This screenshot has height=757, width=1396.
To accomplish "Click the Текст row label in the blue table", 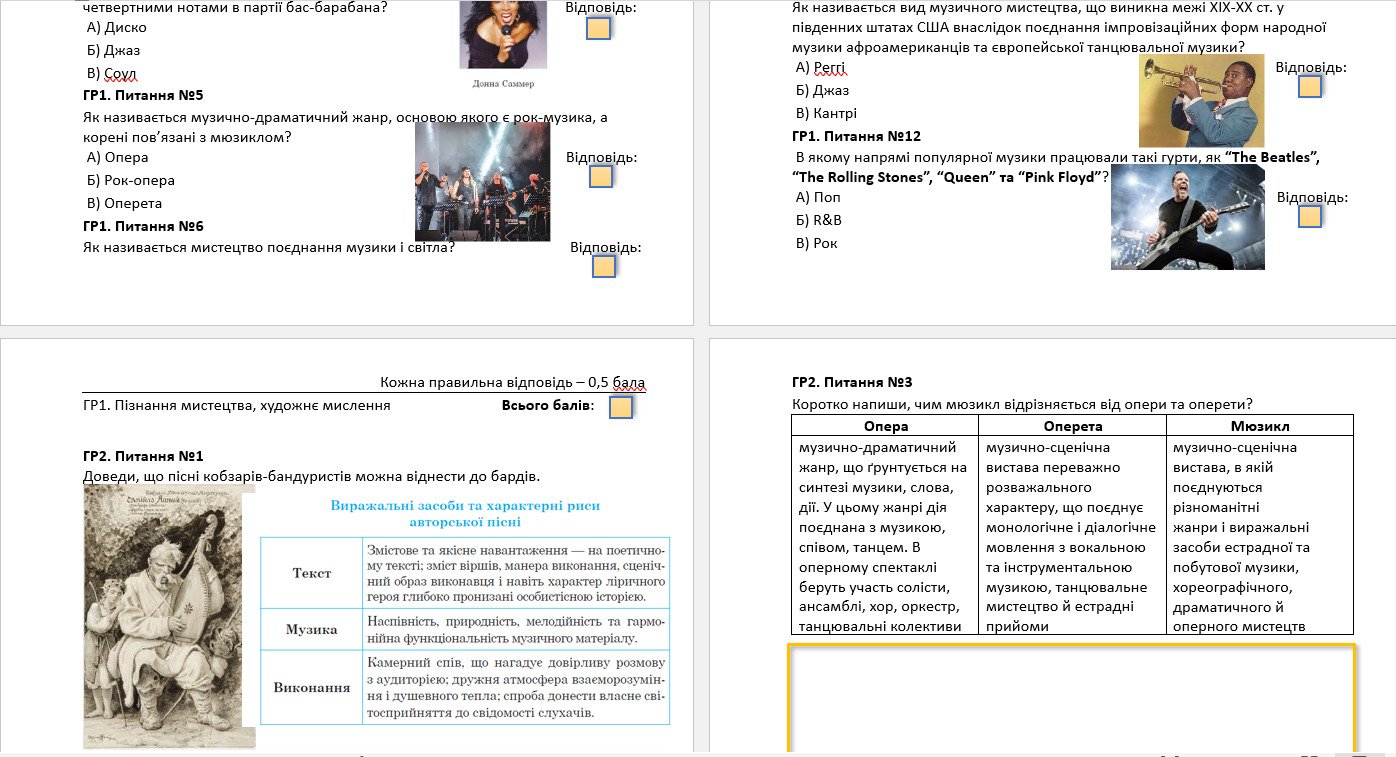I will [x=311, y=573].
